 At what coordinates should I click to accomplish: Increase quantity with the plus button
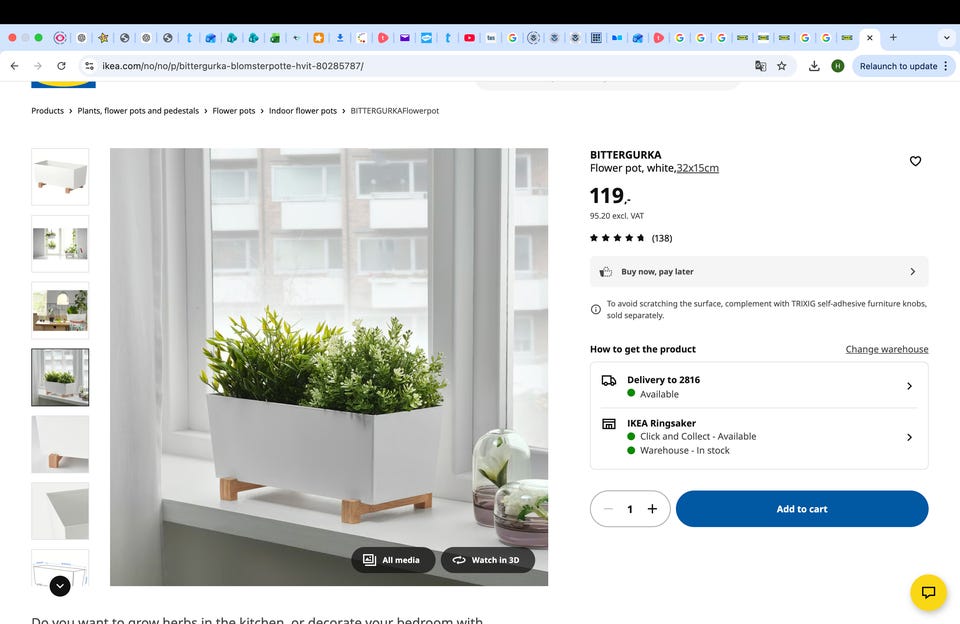click(653, 509)
